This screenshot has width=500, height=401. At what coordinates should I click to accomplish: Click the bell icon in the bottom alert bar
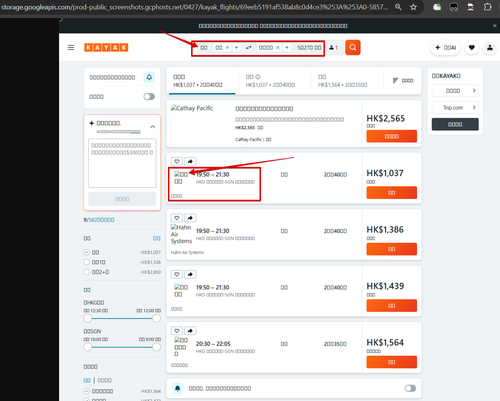tap(178, 388)
